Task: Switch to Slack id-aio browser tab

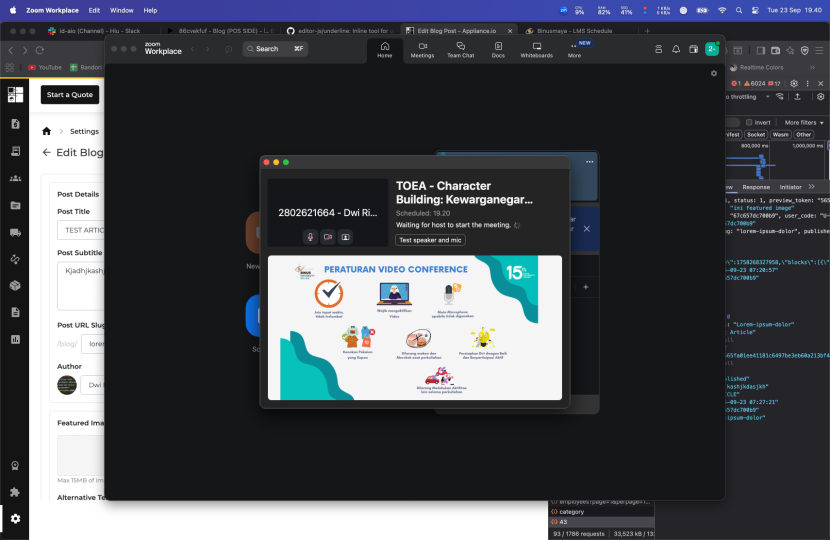Action: 101,31
